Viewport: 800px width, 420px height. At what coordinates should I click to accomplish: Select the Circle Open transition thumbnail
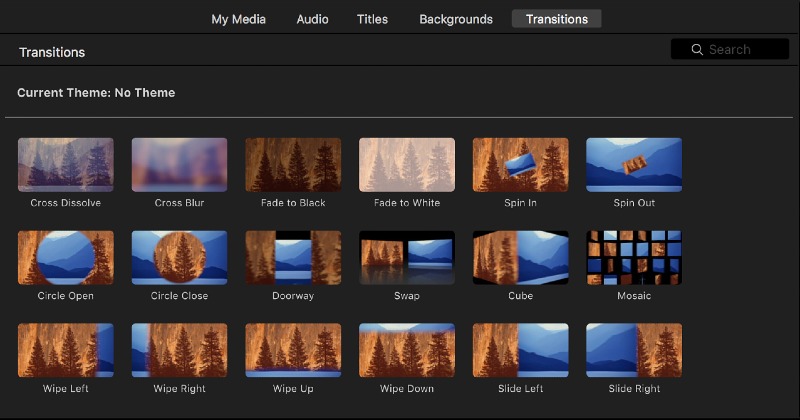pos(66,258)
